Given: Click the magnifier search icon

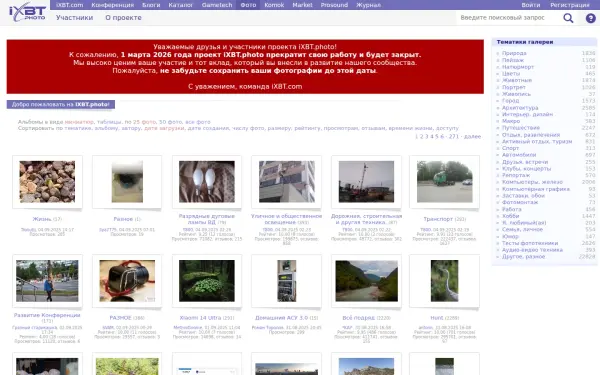Looking at the screenshot, I should [568, 18].
